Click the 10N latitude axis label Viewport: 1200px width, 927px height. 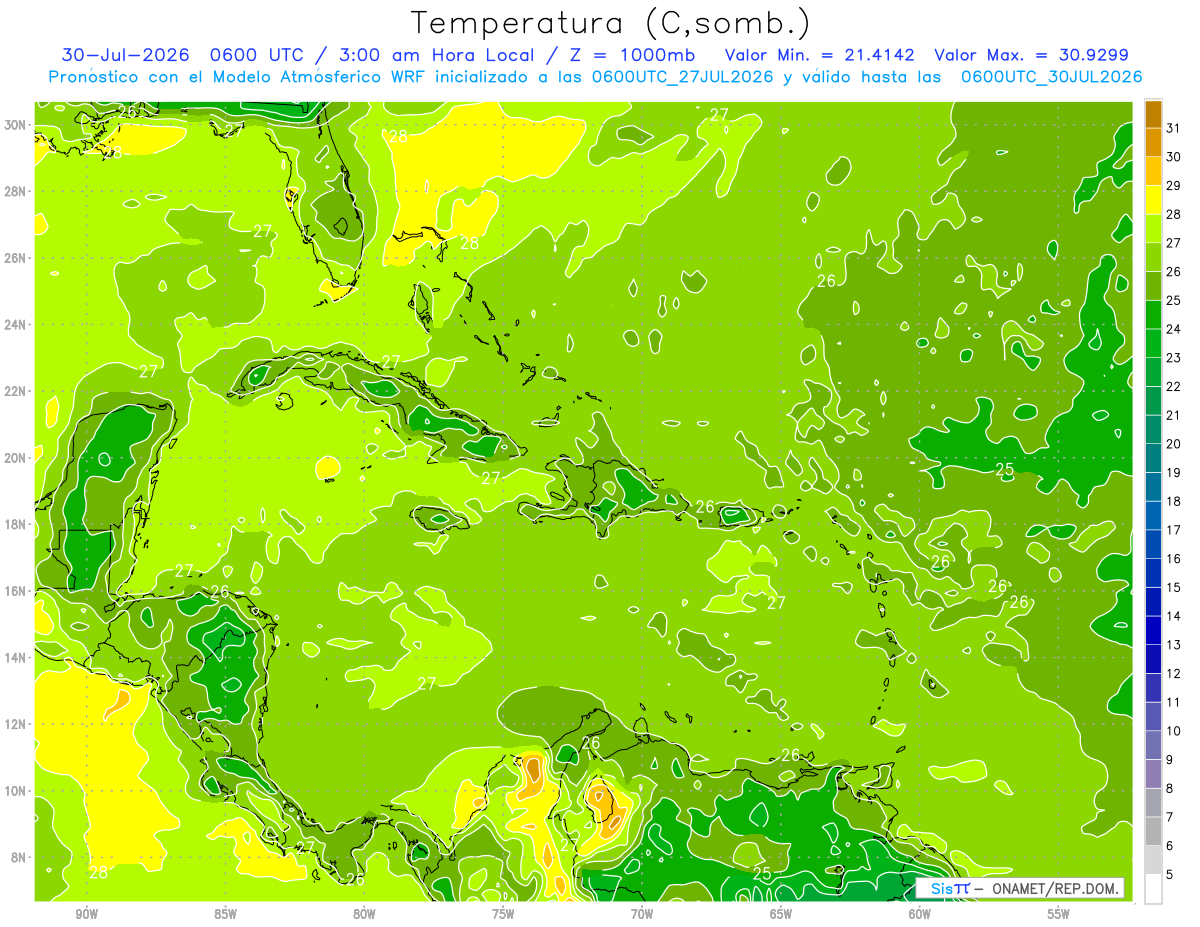pos(17,790)
